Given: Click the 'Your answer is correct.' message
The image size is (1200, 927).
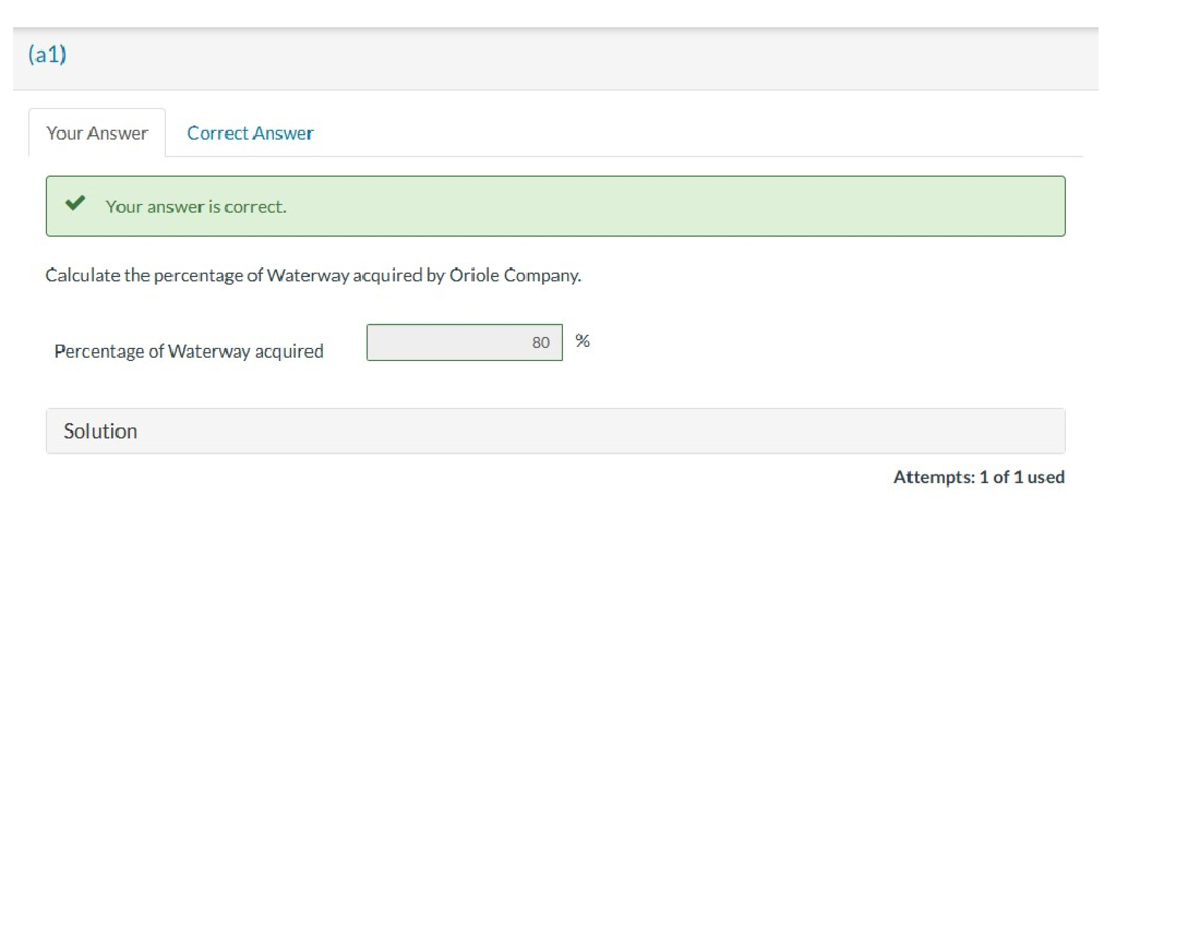Looking at the screenshot, I should (x=196, y=207).
